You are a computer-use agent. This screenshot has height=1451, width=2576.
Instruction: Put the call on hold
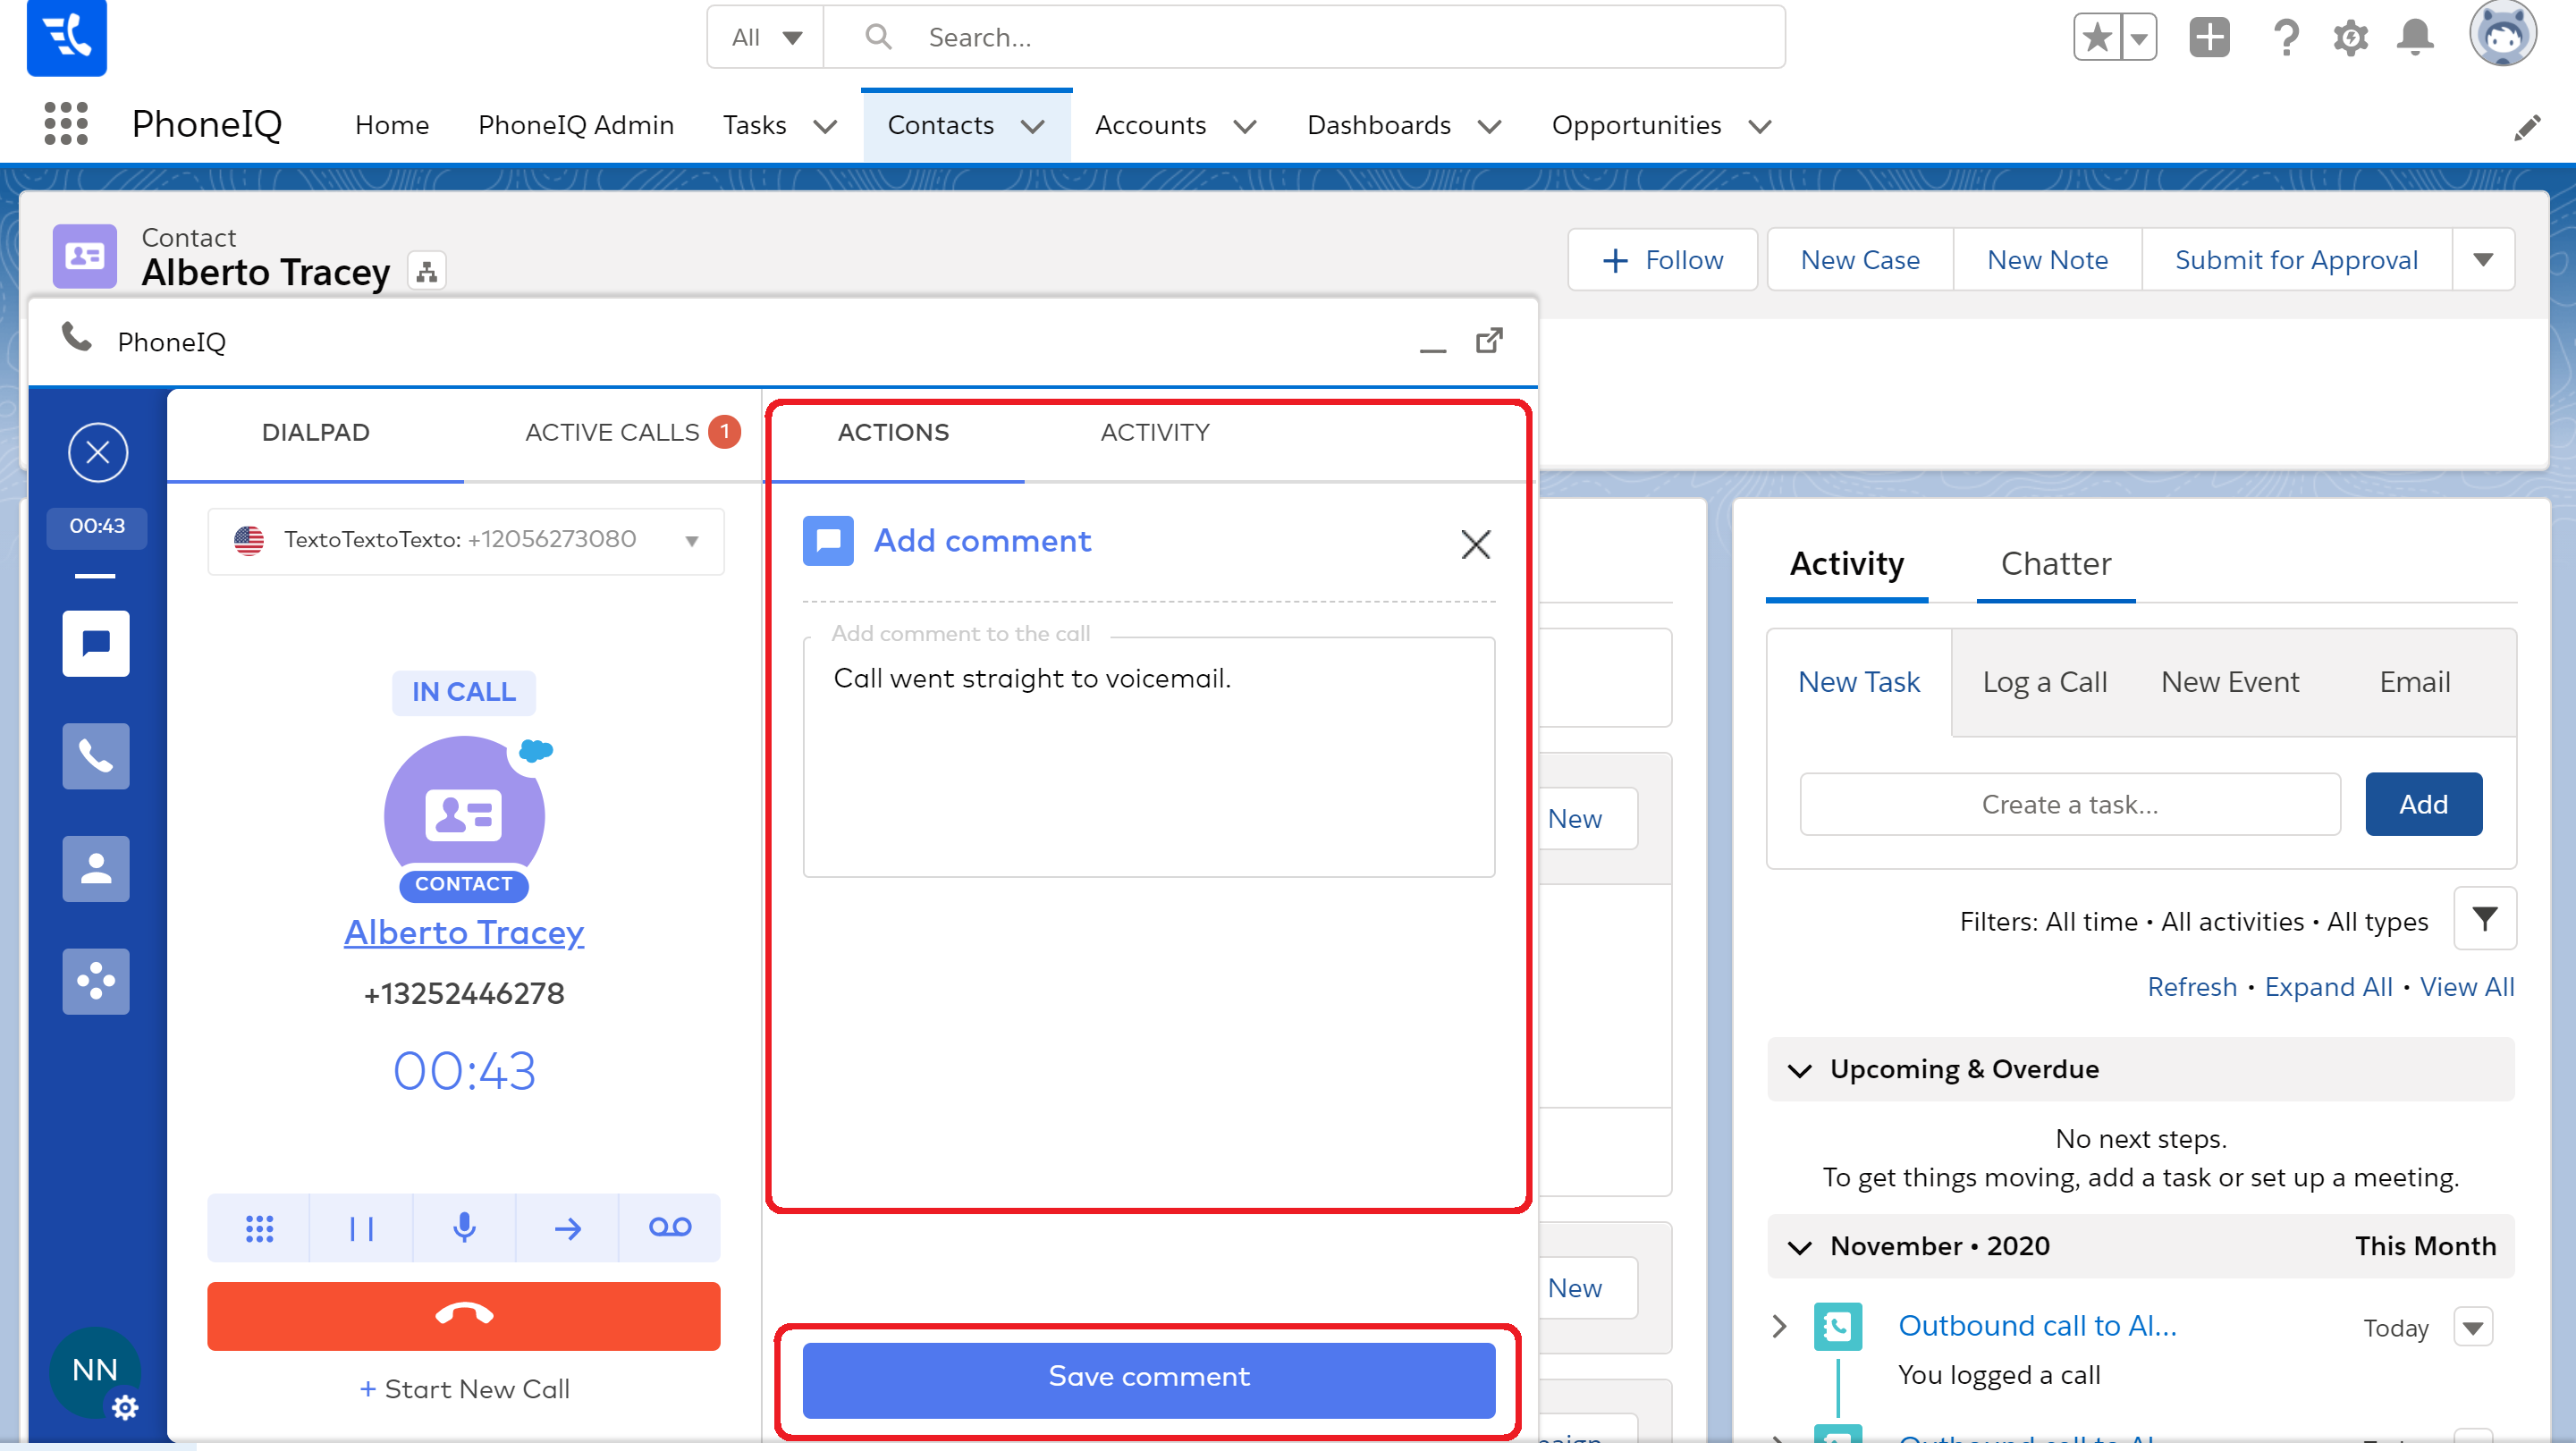(361, 1229)
